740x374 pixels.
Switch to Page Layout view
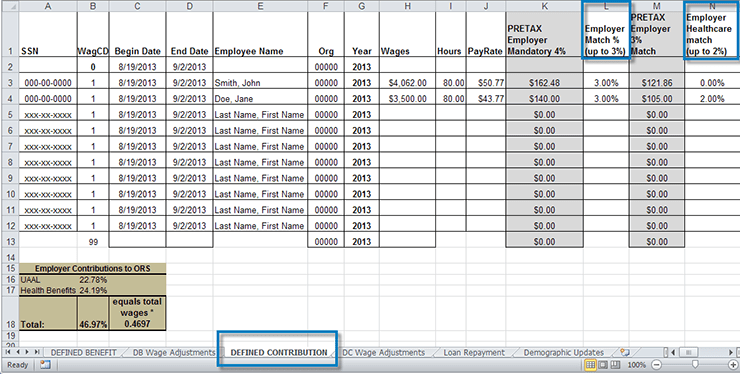tap(603, 365)
